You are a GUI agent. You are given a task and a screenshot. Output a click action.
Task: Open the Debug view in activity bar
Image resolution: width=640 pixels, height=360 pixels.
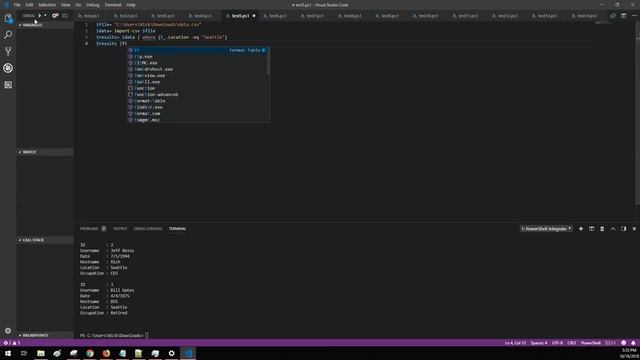(x=8, y=68)
